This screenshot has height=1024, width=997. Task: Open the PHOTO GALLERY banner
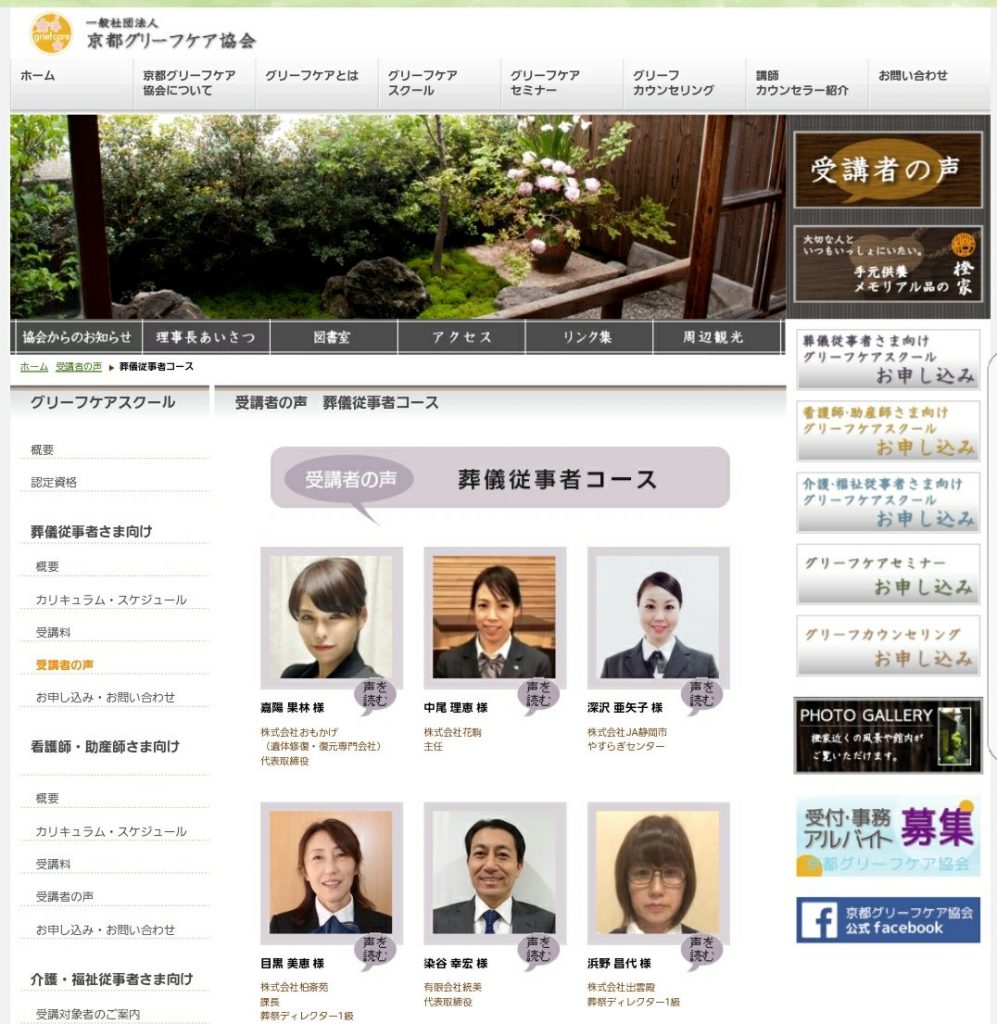(887, 735)
